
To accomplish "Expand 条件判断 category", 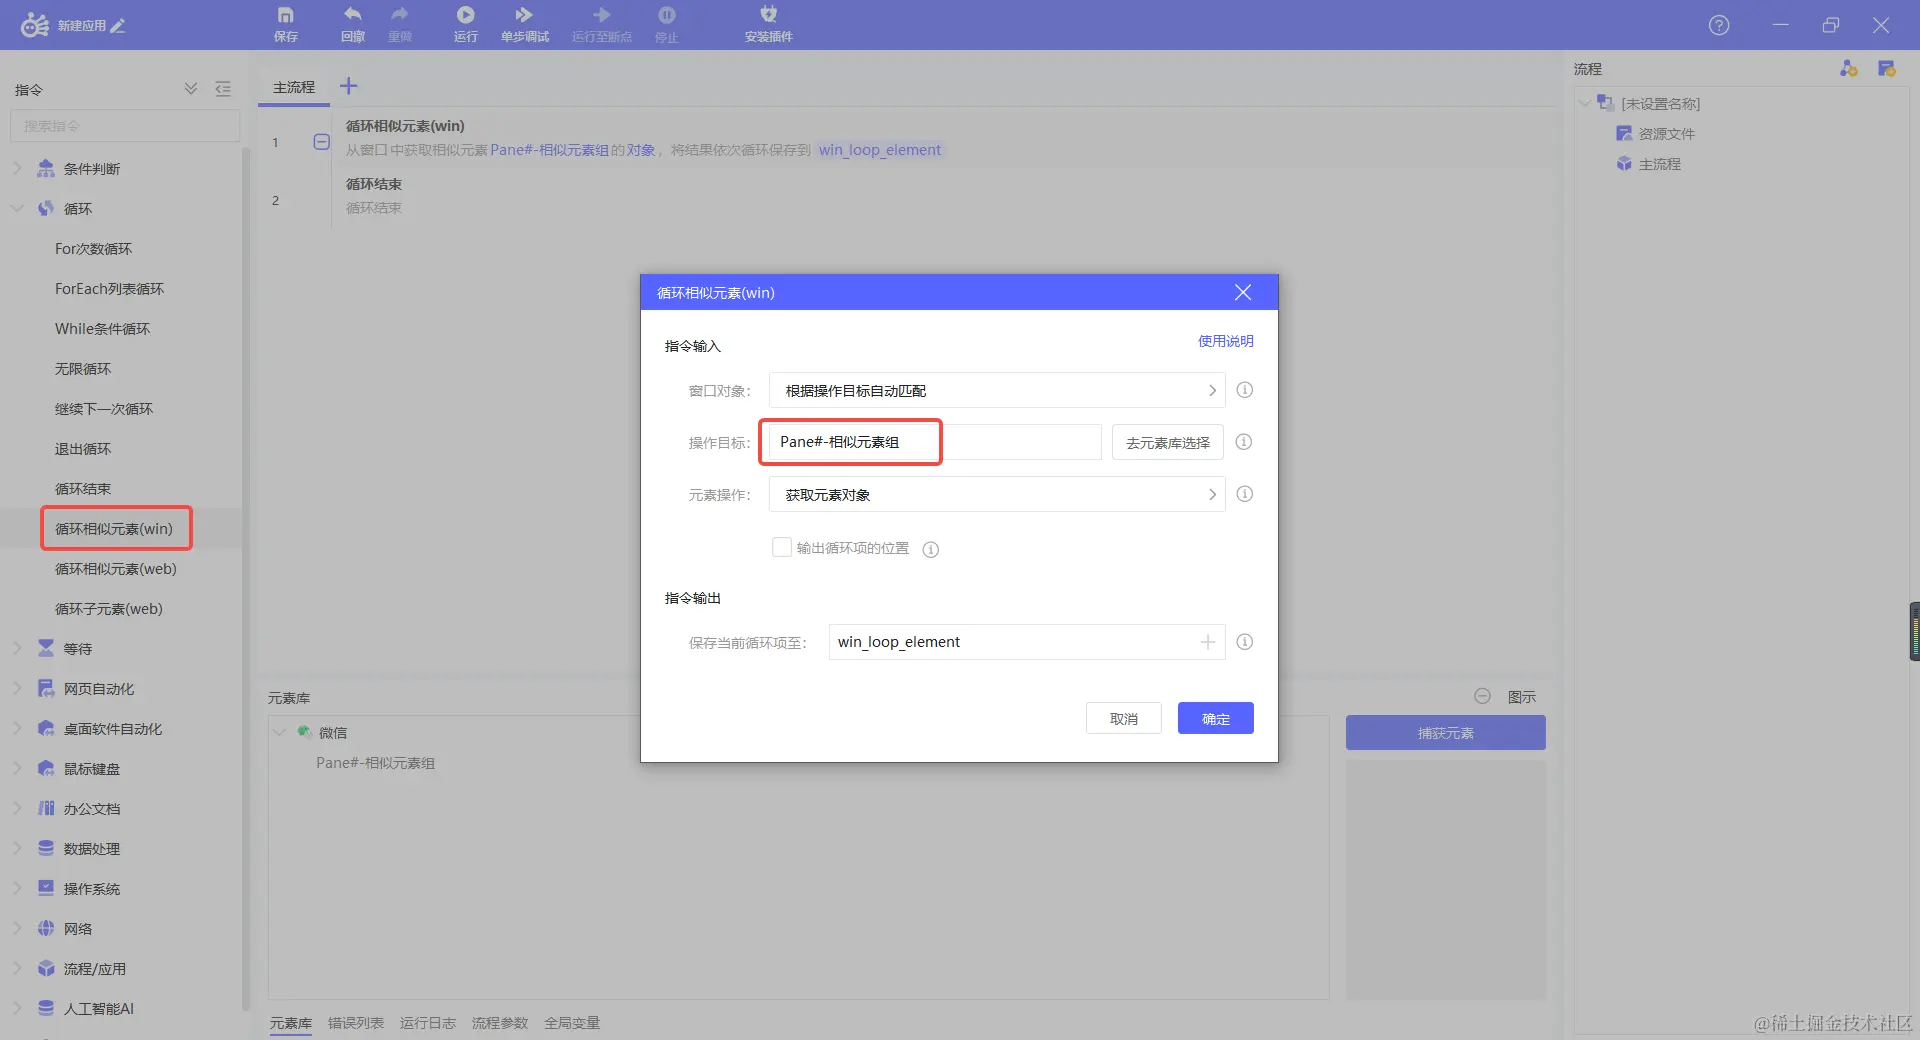I will [x=17, y=169].
